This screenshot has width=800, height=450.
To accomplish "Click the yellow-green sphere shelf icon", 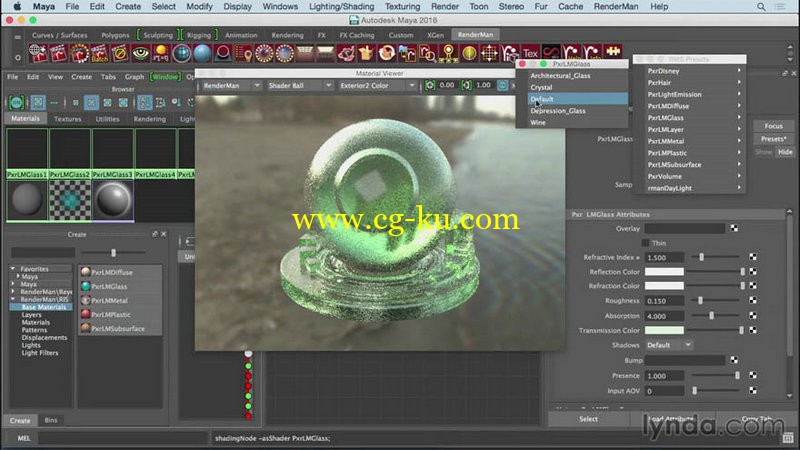I will tap(469, 53).
